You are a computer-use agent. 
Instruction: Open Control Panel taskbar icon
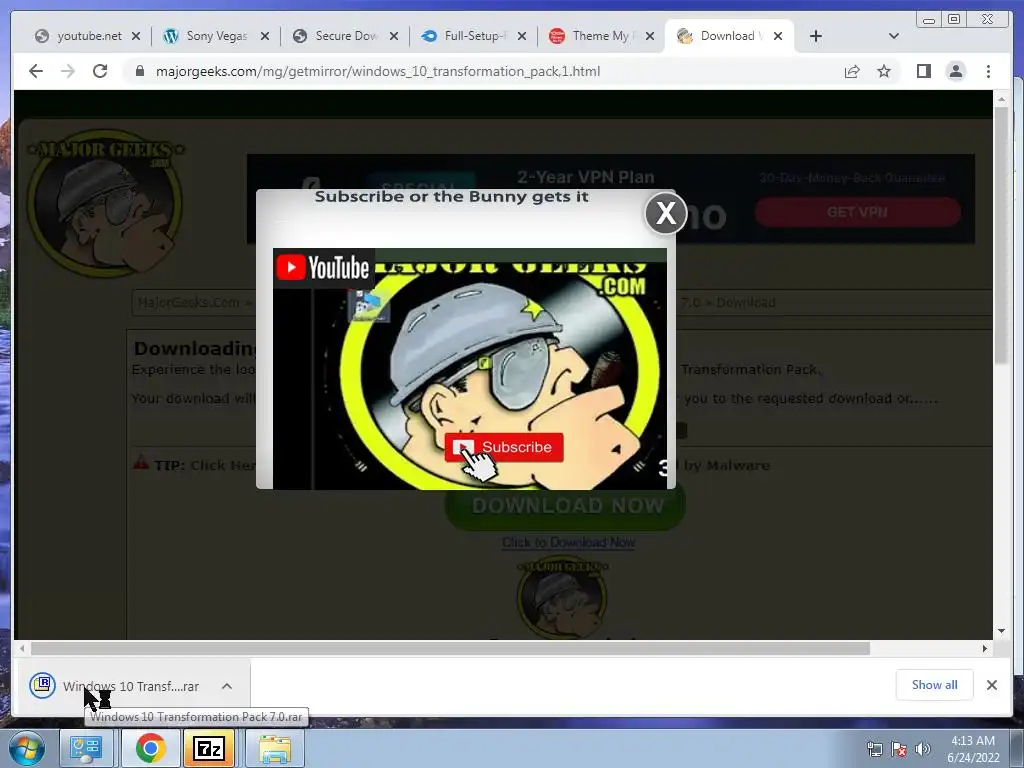[x=87, y=748]
